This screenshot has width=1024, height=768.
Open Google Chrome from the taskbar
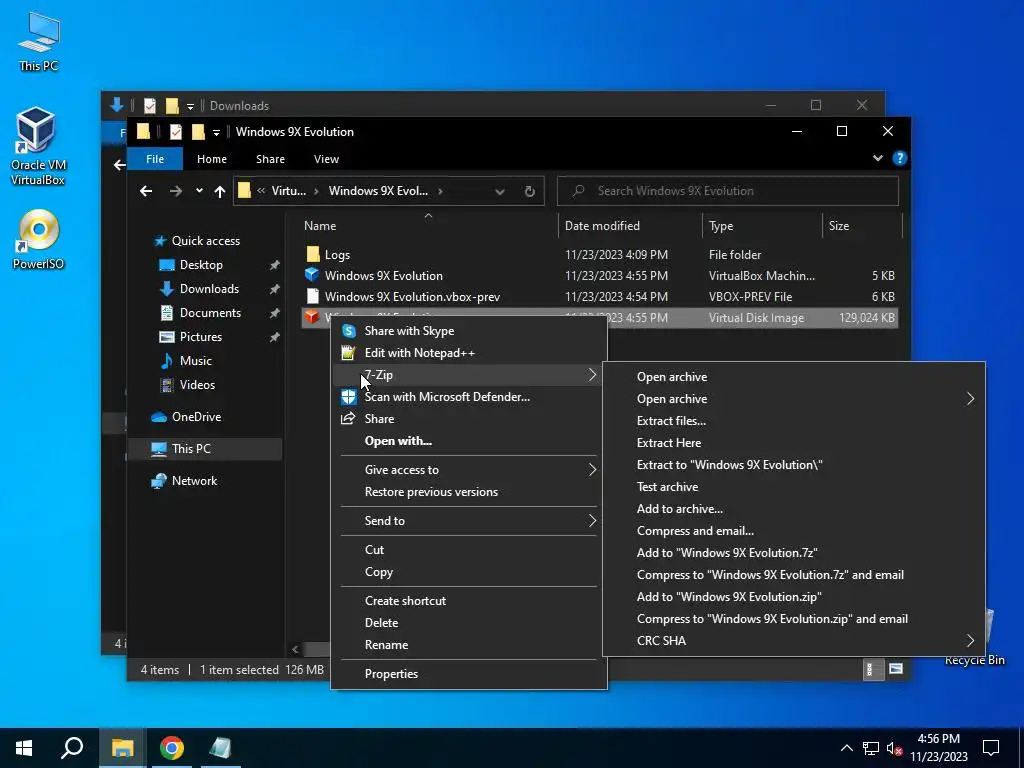172,748
